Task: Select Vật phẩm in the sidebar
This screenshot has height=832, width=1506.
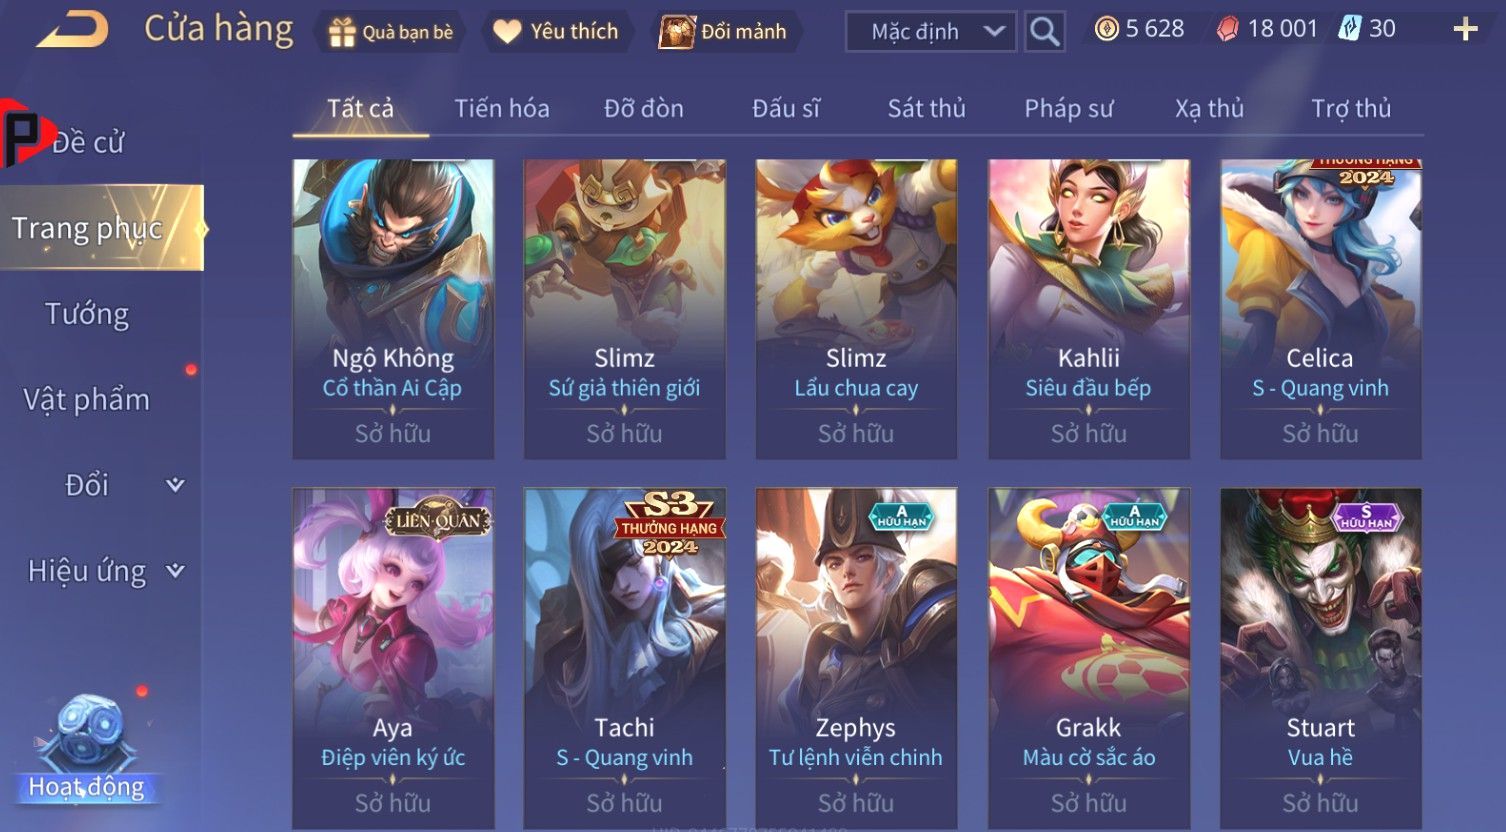Action: pyautogui.click(x=87, y=399)
